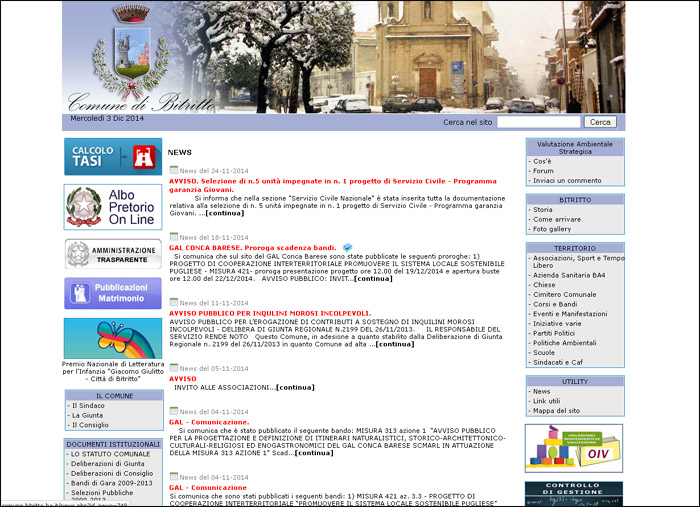Open Foto gallery in Bitritto menu
The width and height of the screenshot is (700, 507).
tap(552, 229)
